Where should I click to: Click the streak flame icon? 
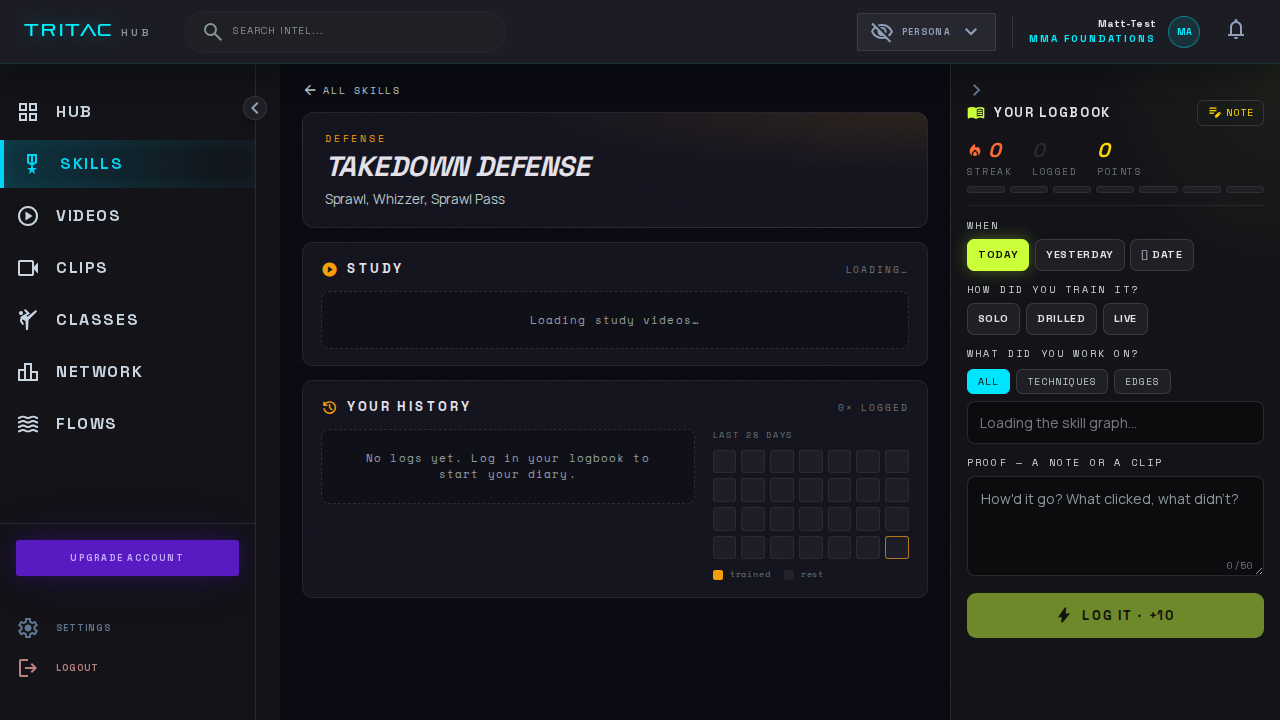coord(975,151)
